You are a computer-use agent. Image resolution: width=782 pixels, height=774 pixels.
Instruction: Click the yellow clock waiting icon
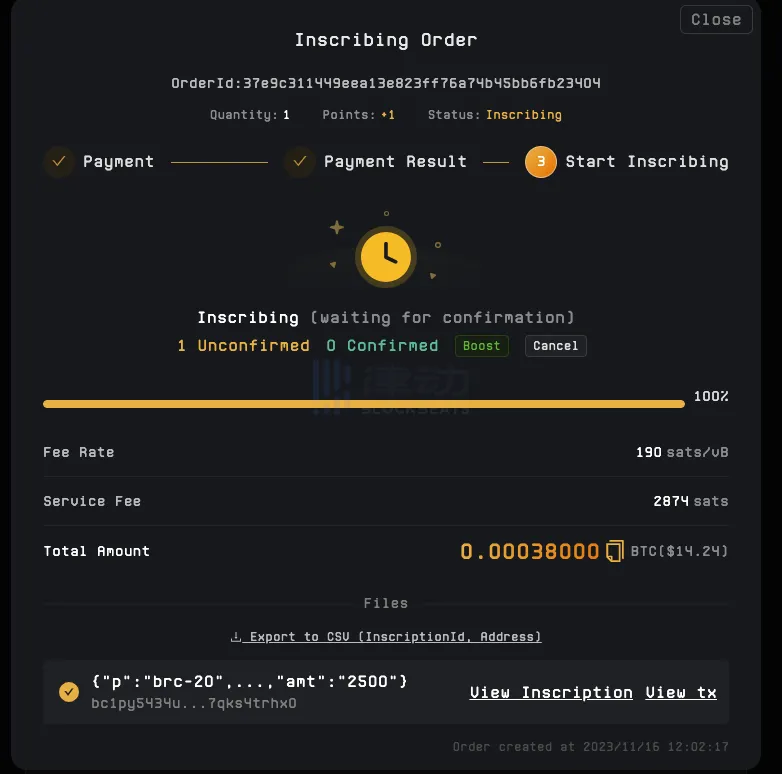(x=387, y=256)
